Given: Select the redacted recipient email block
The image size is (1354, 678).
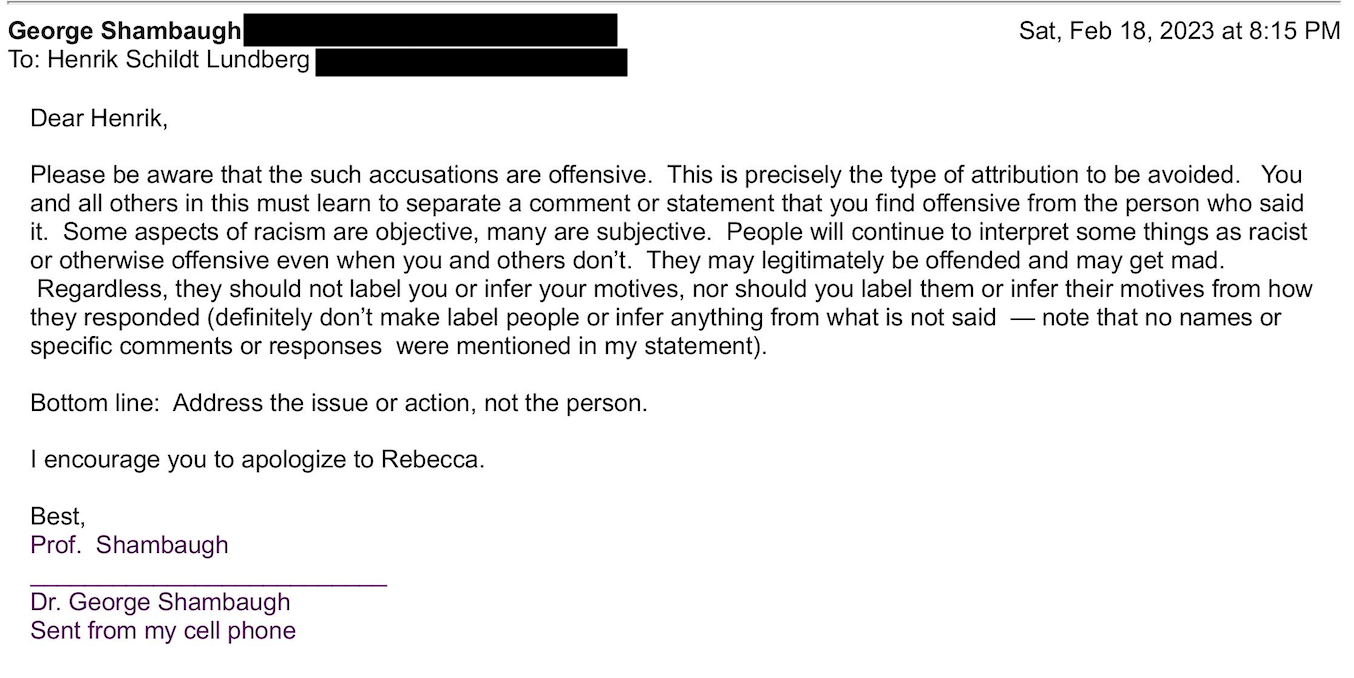Looking at the screenshot, I should [471, 62].
